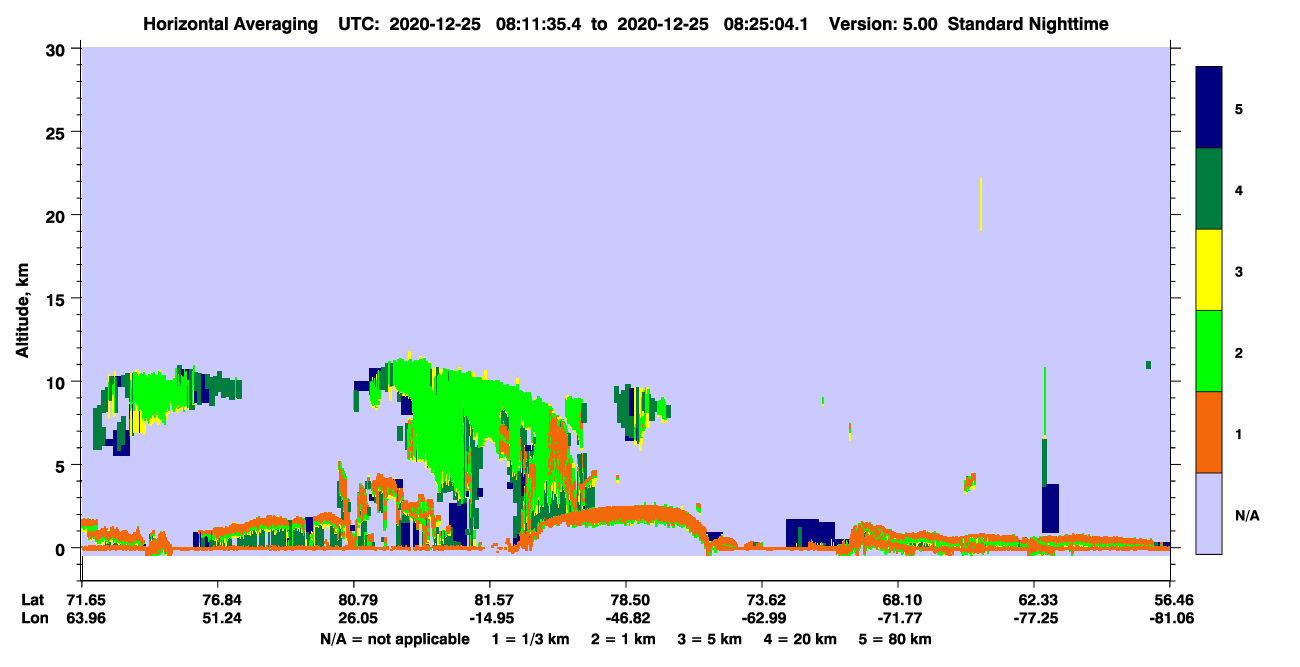Click the dark blue color bar segment labeled 5
Image resolution: width=1300 pixels, height=667 pixels.
[x=1209, y=108]
